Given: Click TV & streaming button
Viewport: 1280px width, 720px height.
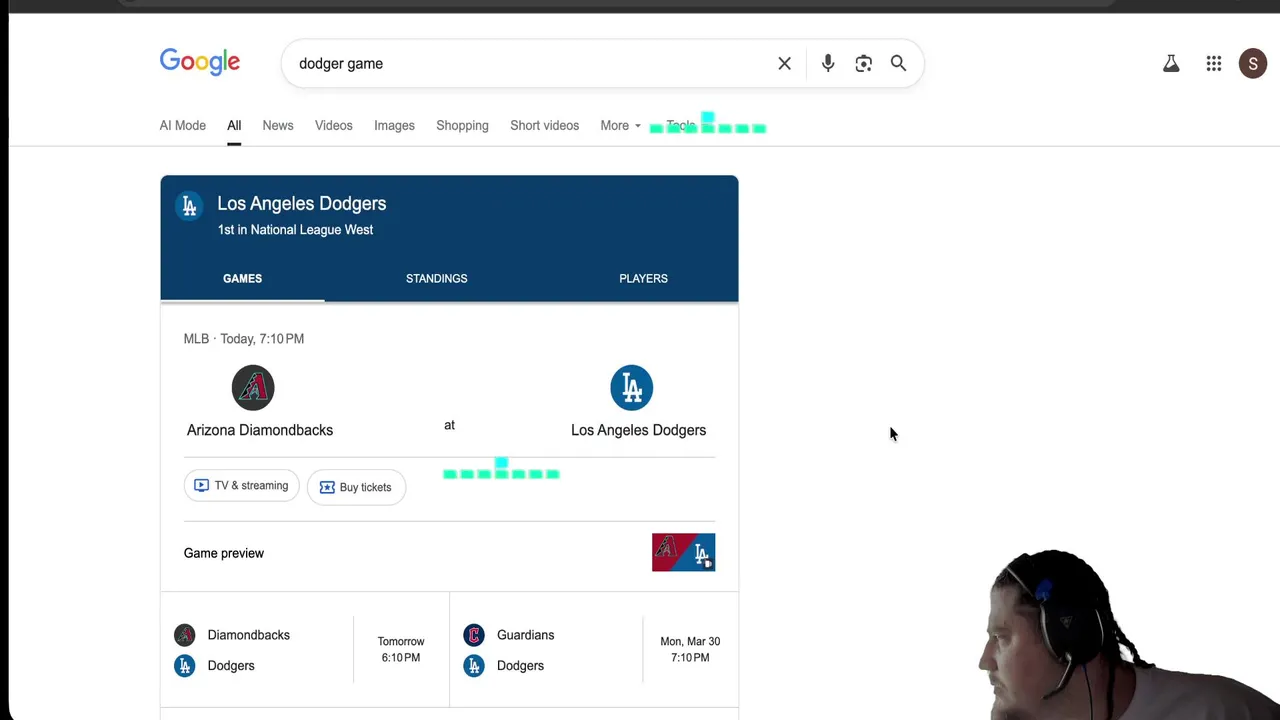Looking at the screenshot, I should (241, 486).
